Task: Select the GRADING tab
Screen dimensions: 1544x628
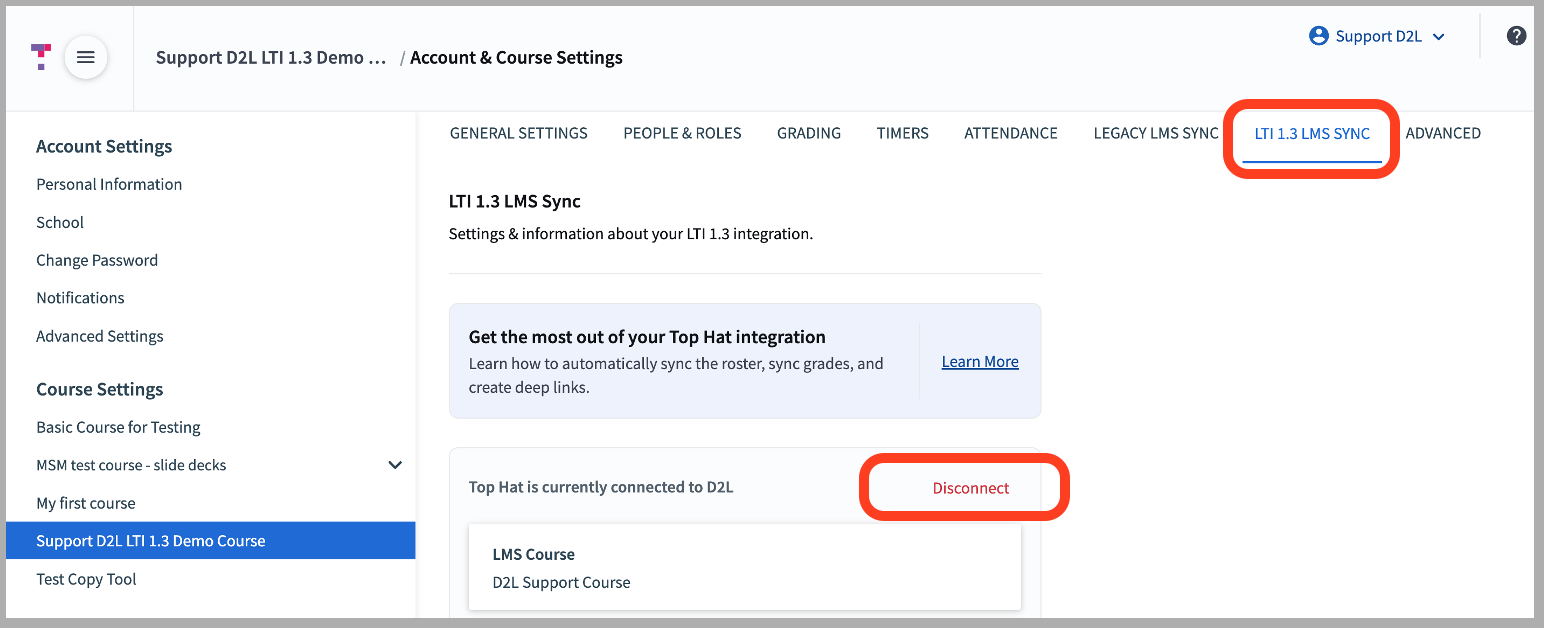Action: tap(809, 132)
